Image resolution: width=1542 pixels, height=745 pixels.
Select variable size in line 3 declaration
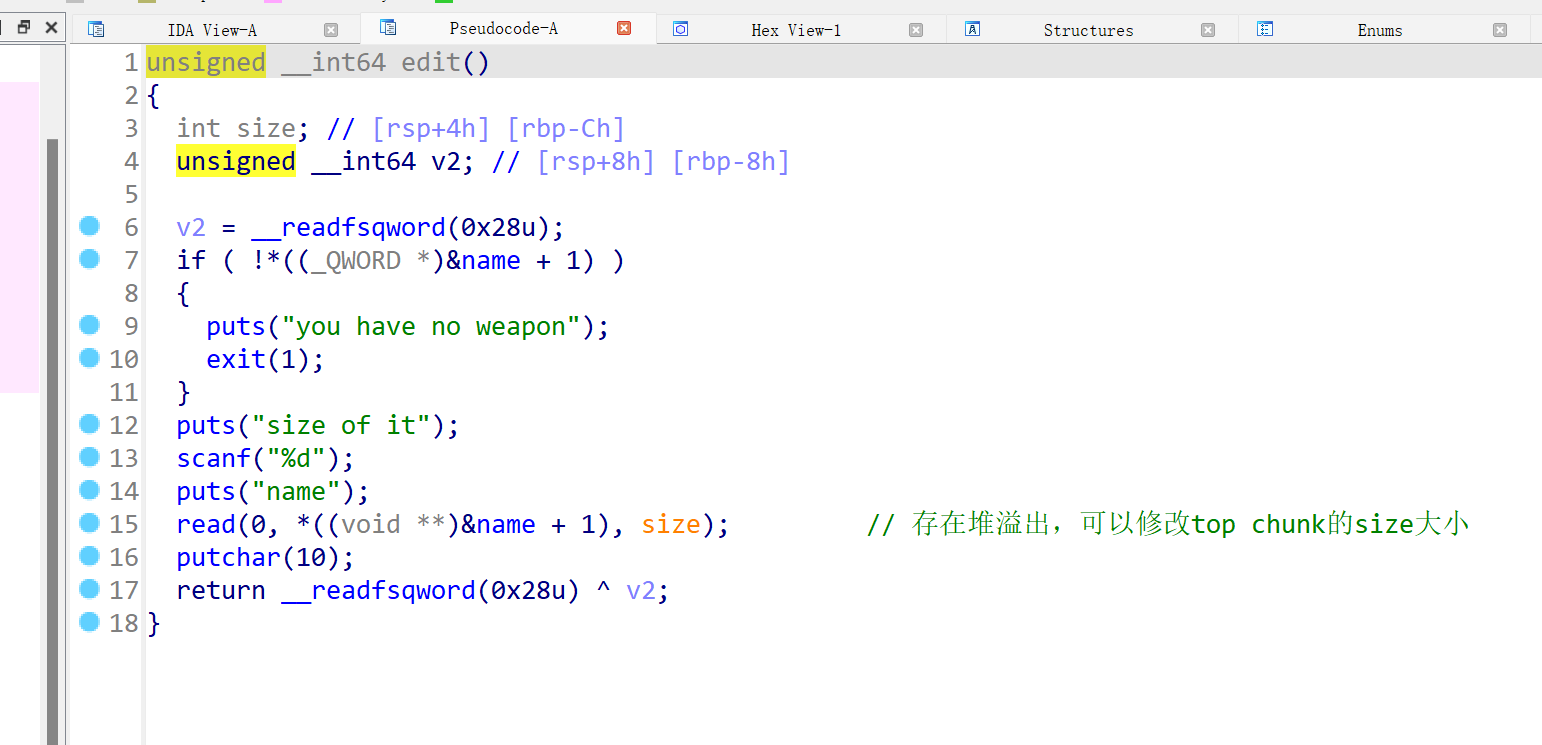pos(265,129)
